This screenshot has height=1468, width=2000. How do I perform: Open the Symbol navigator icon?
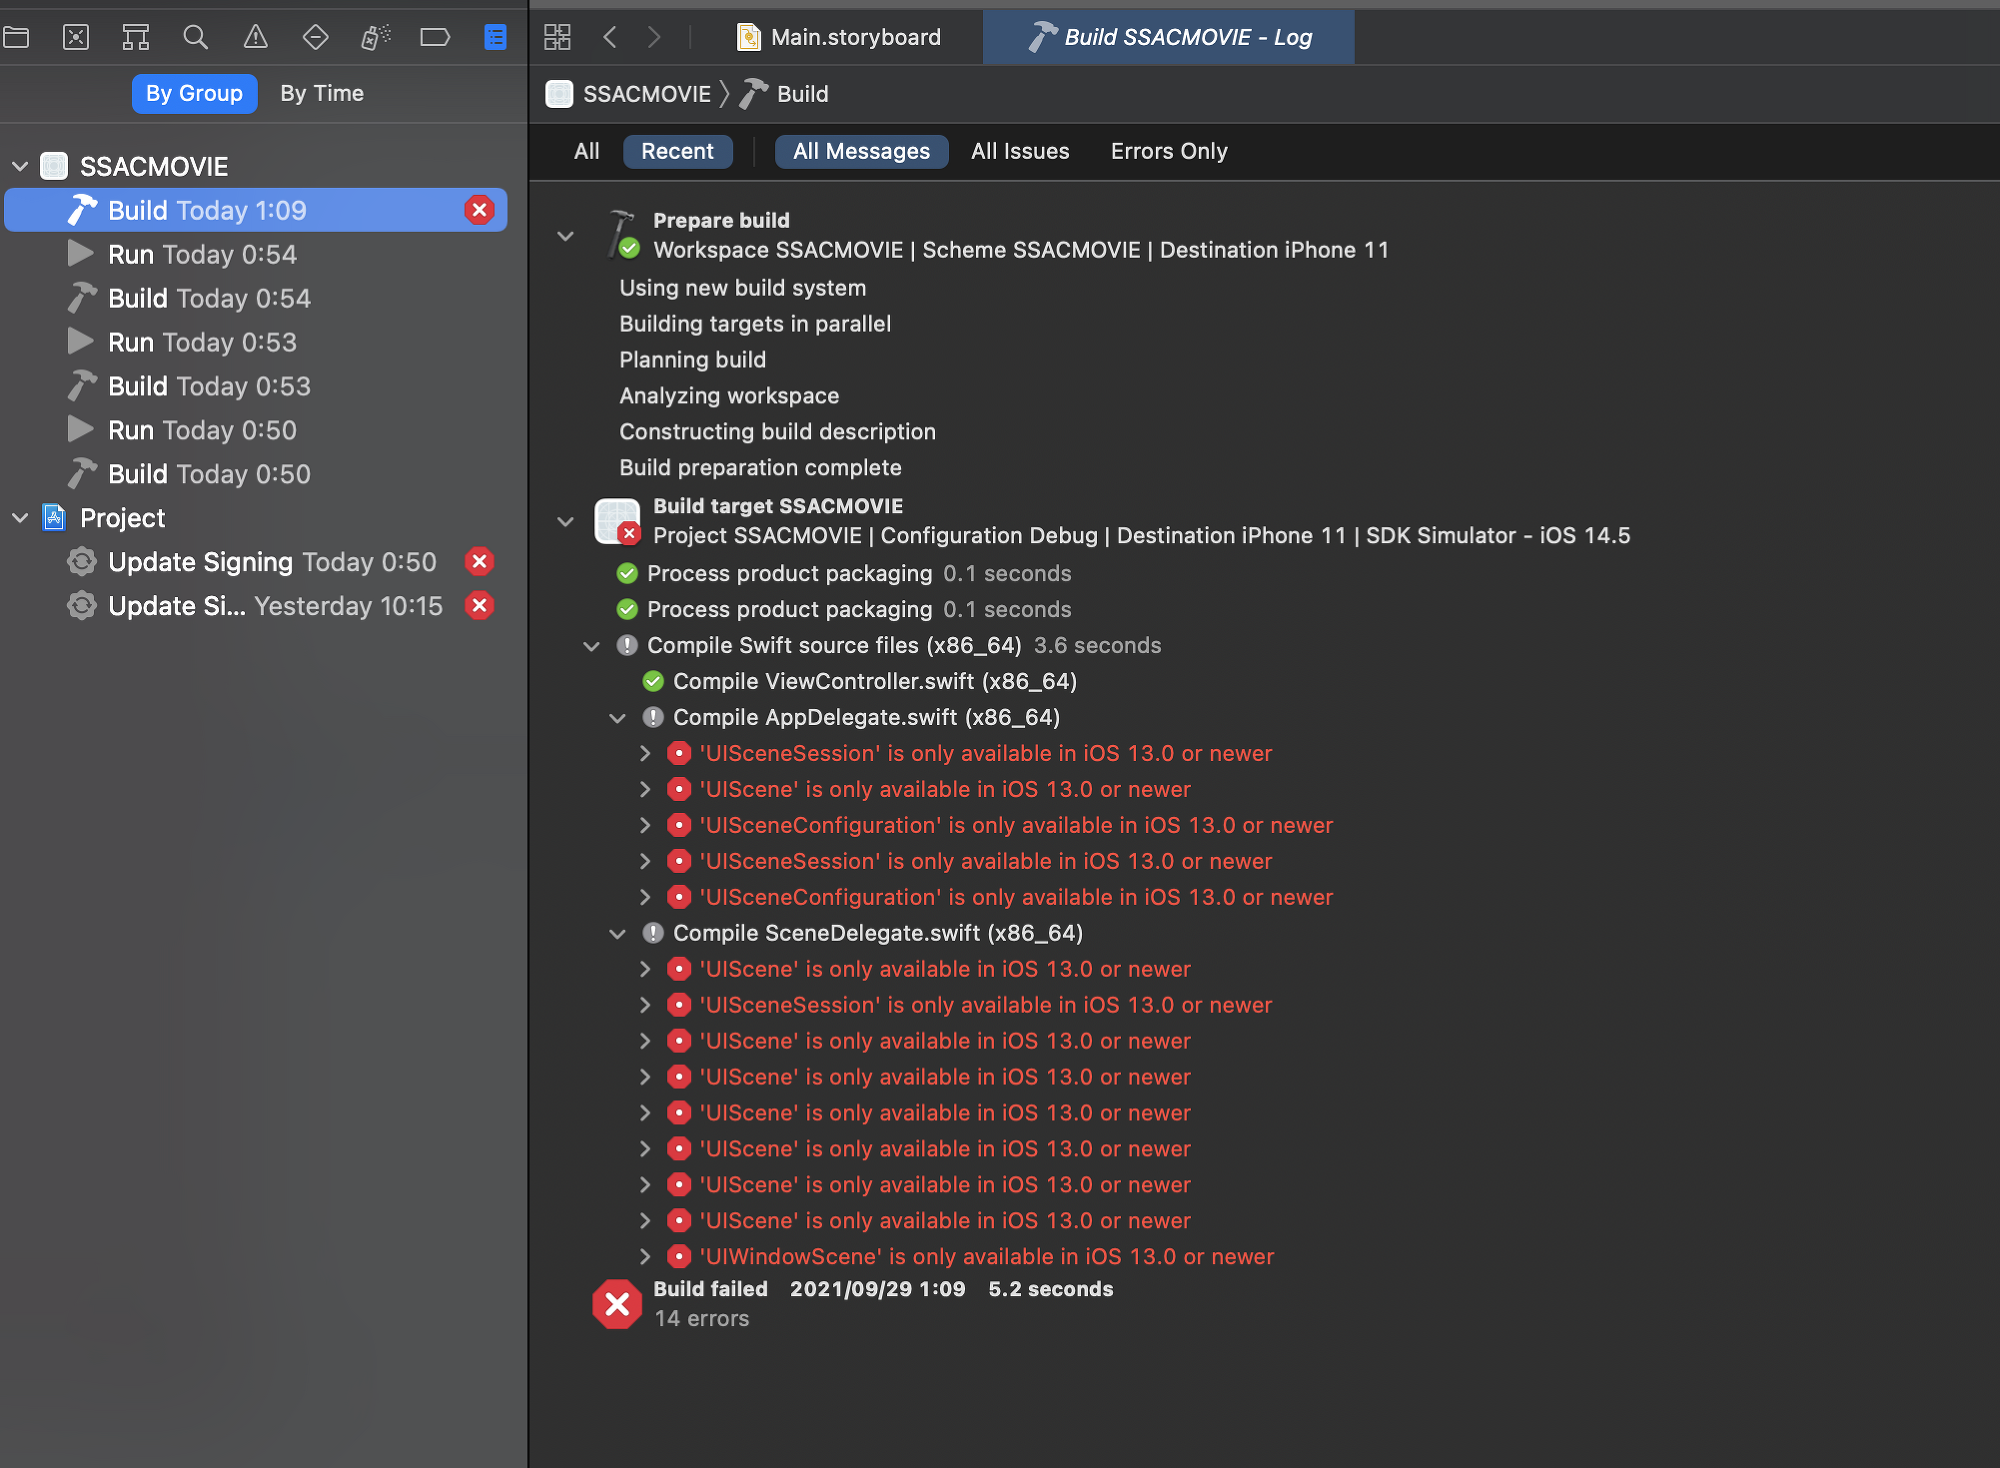(136, 38)
